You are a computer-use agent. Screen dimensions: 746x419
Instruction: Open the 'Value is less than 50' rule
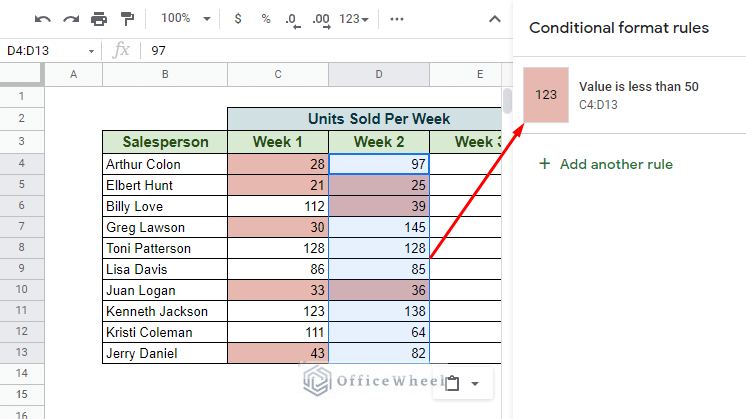(638, 94)
